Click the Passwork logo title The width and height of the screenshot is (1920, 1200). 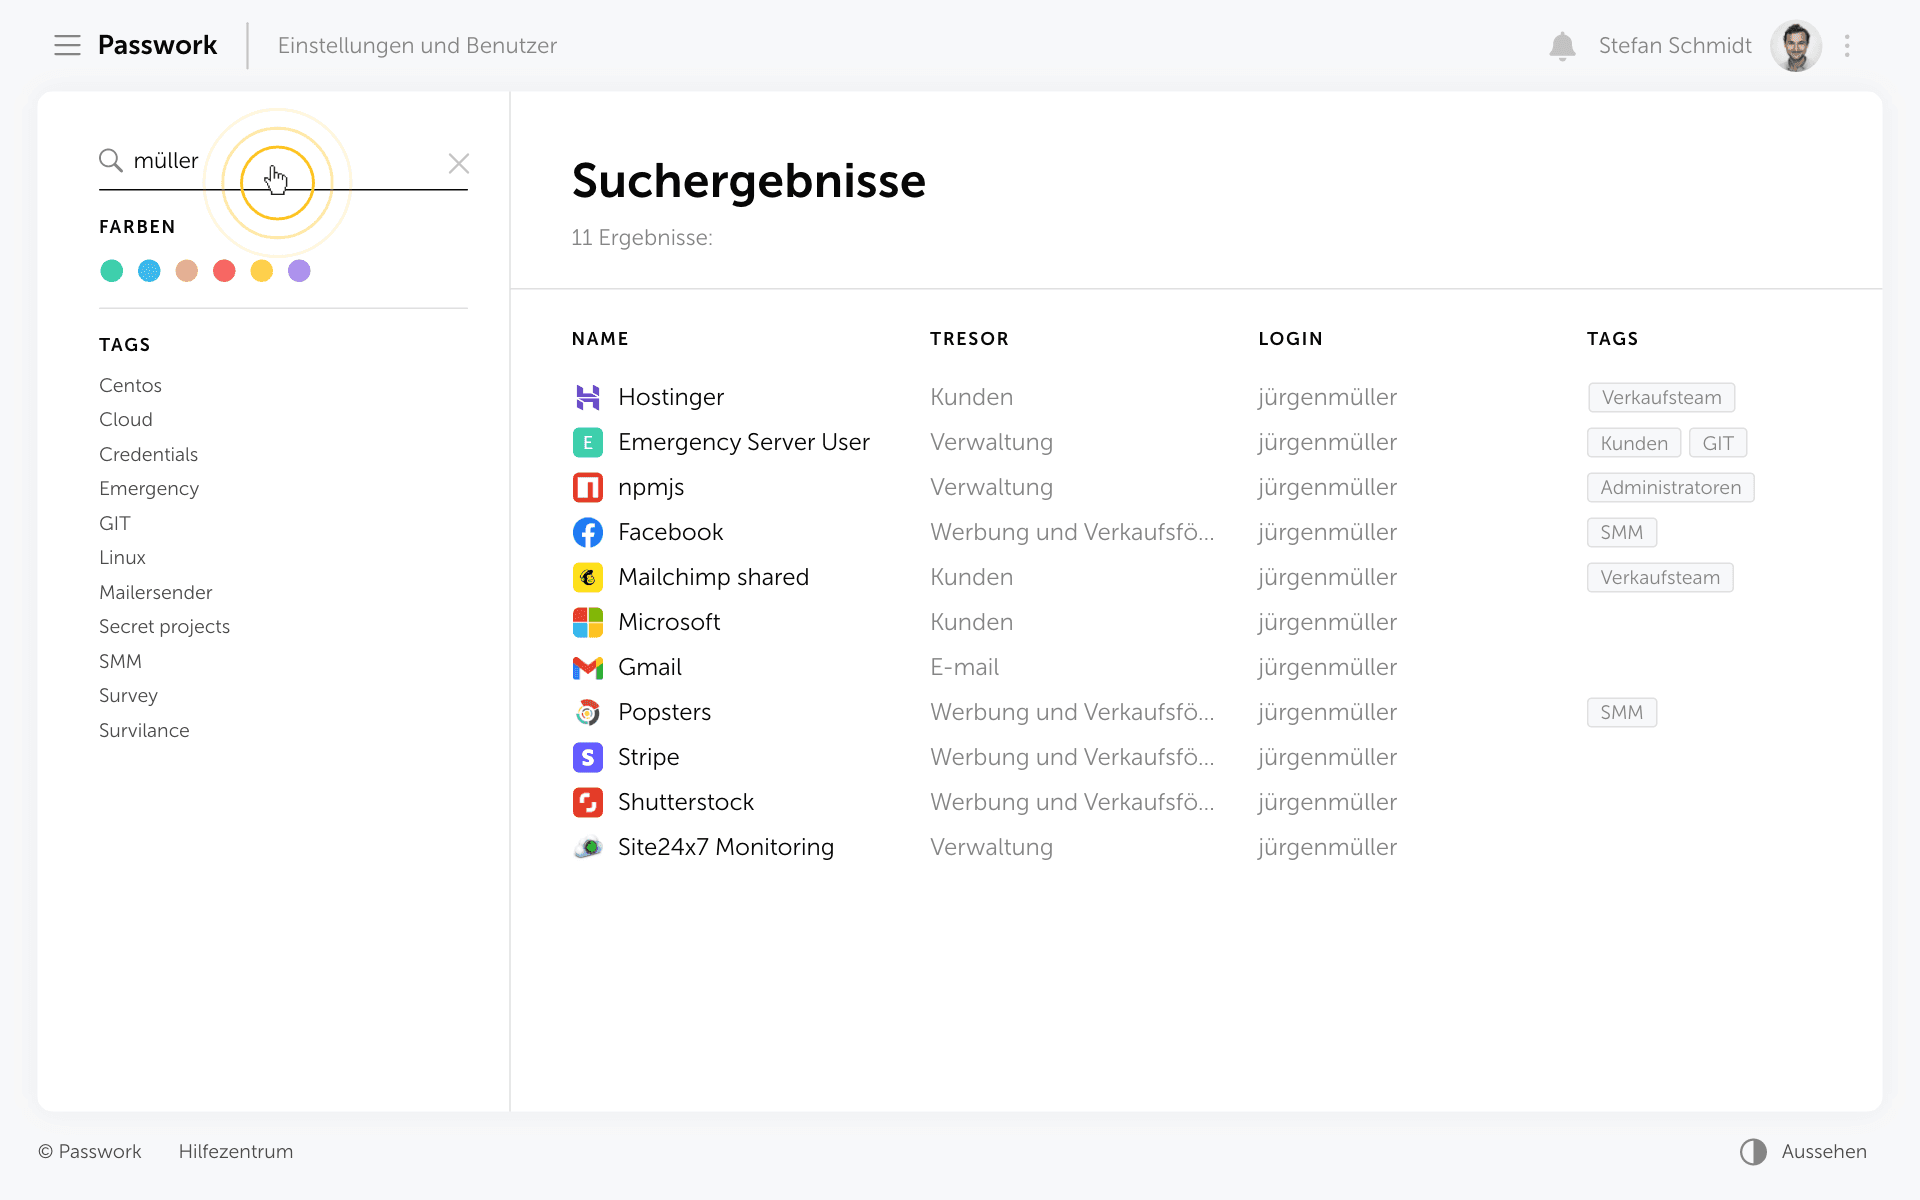pyautogui.click(x=157, y=45)
